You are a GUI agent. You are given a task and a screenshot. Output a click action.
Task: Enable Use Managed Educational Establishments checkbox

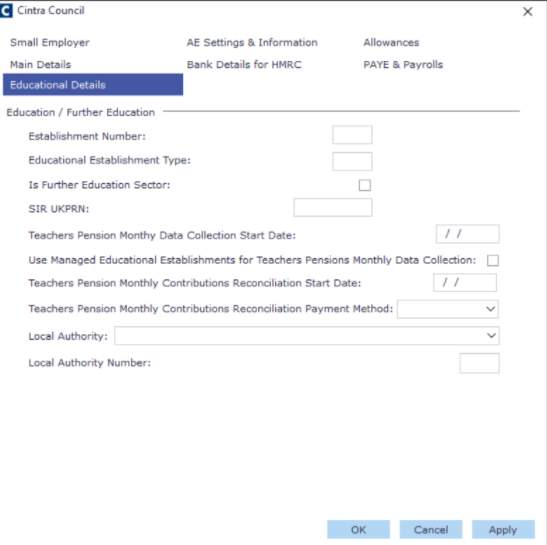tap(493, 260)
